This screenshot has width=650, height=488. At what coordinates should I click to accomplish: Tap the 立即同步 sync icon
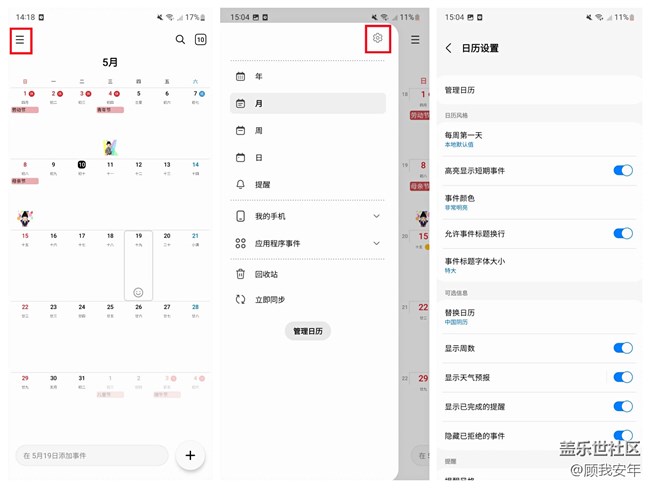click(x=240, y=299)
